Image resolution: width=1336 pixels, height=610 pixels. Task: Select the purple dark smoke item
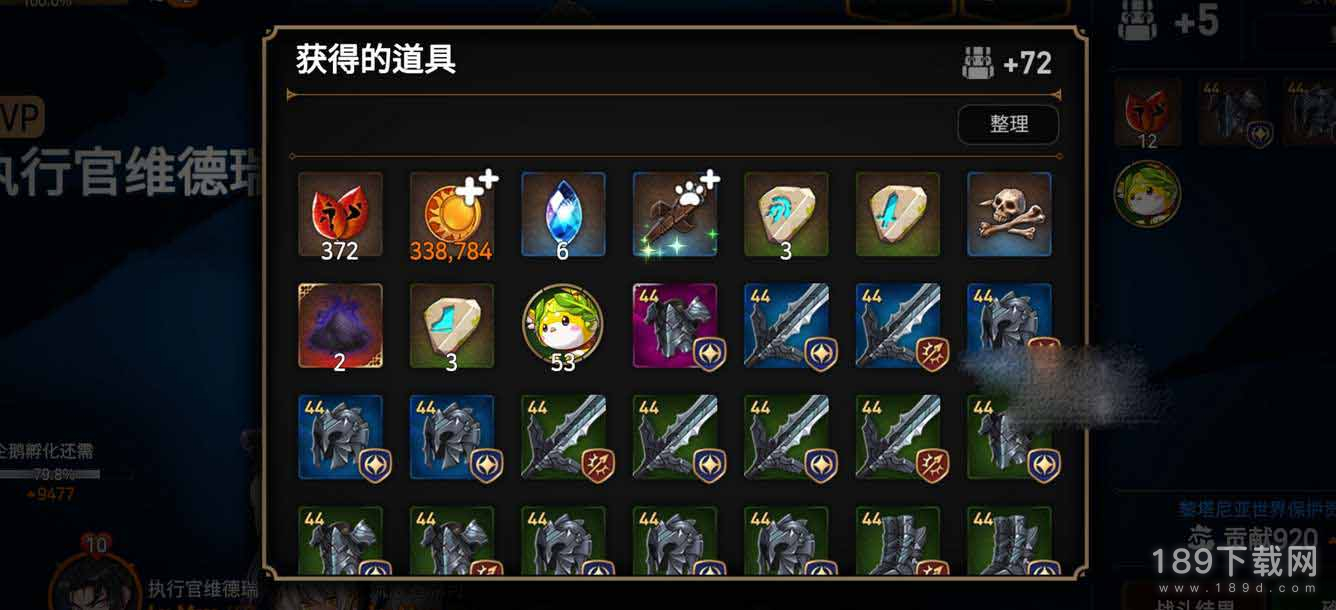click(x=340, y=326)
